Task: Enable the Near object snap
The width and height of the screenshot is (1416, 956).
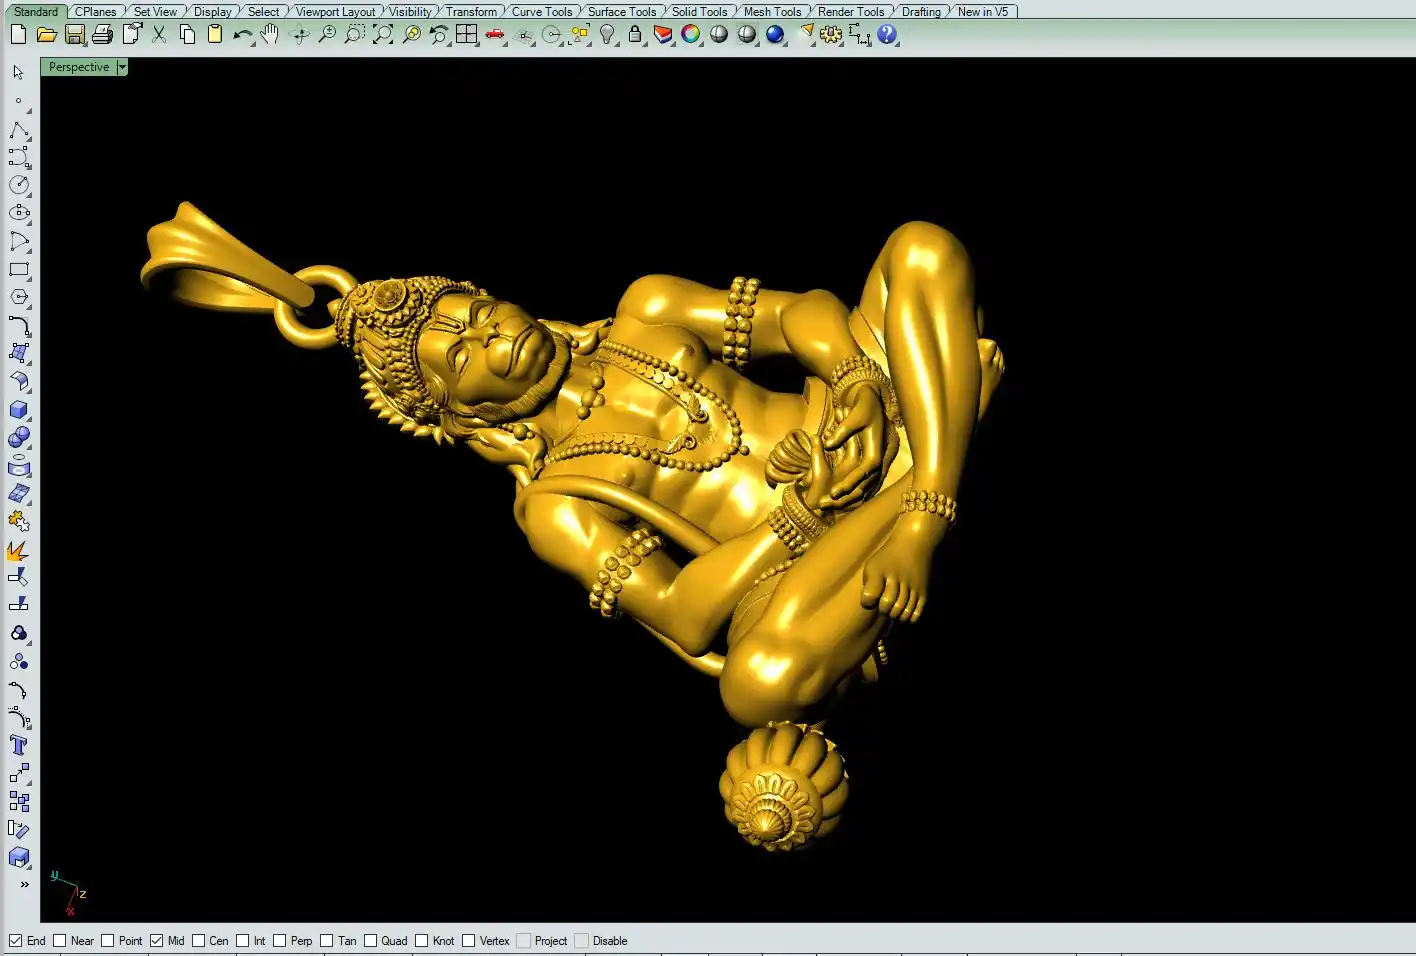Action: [60, 941]
